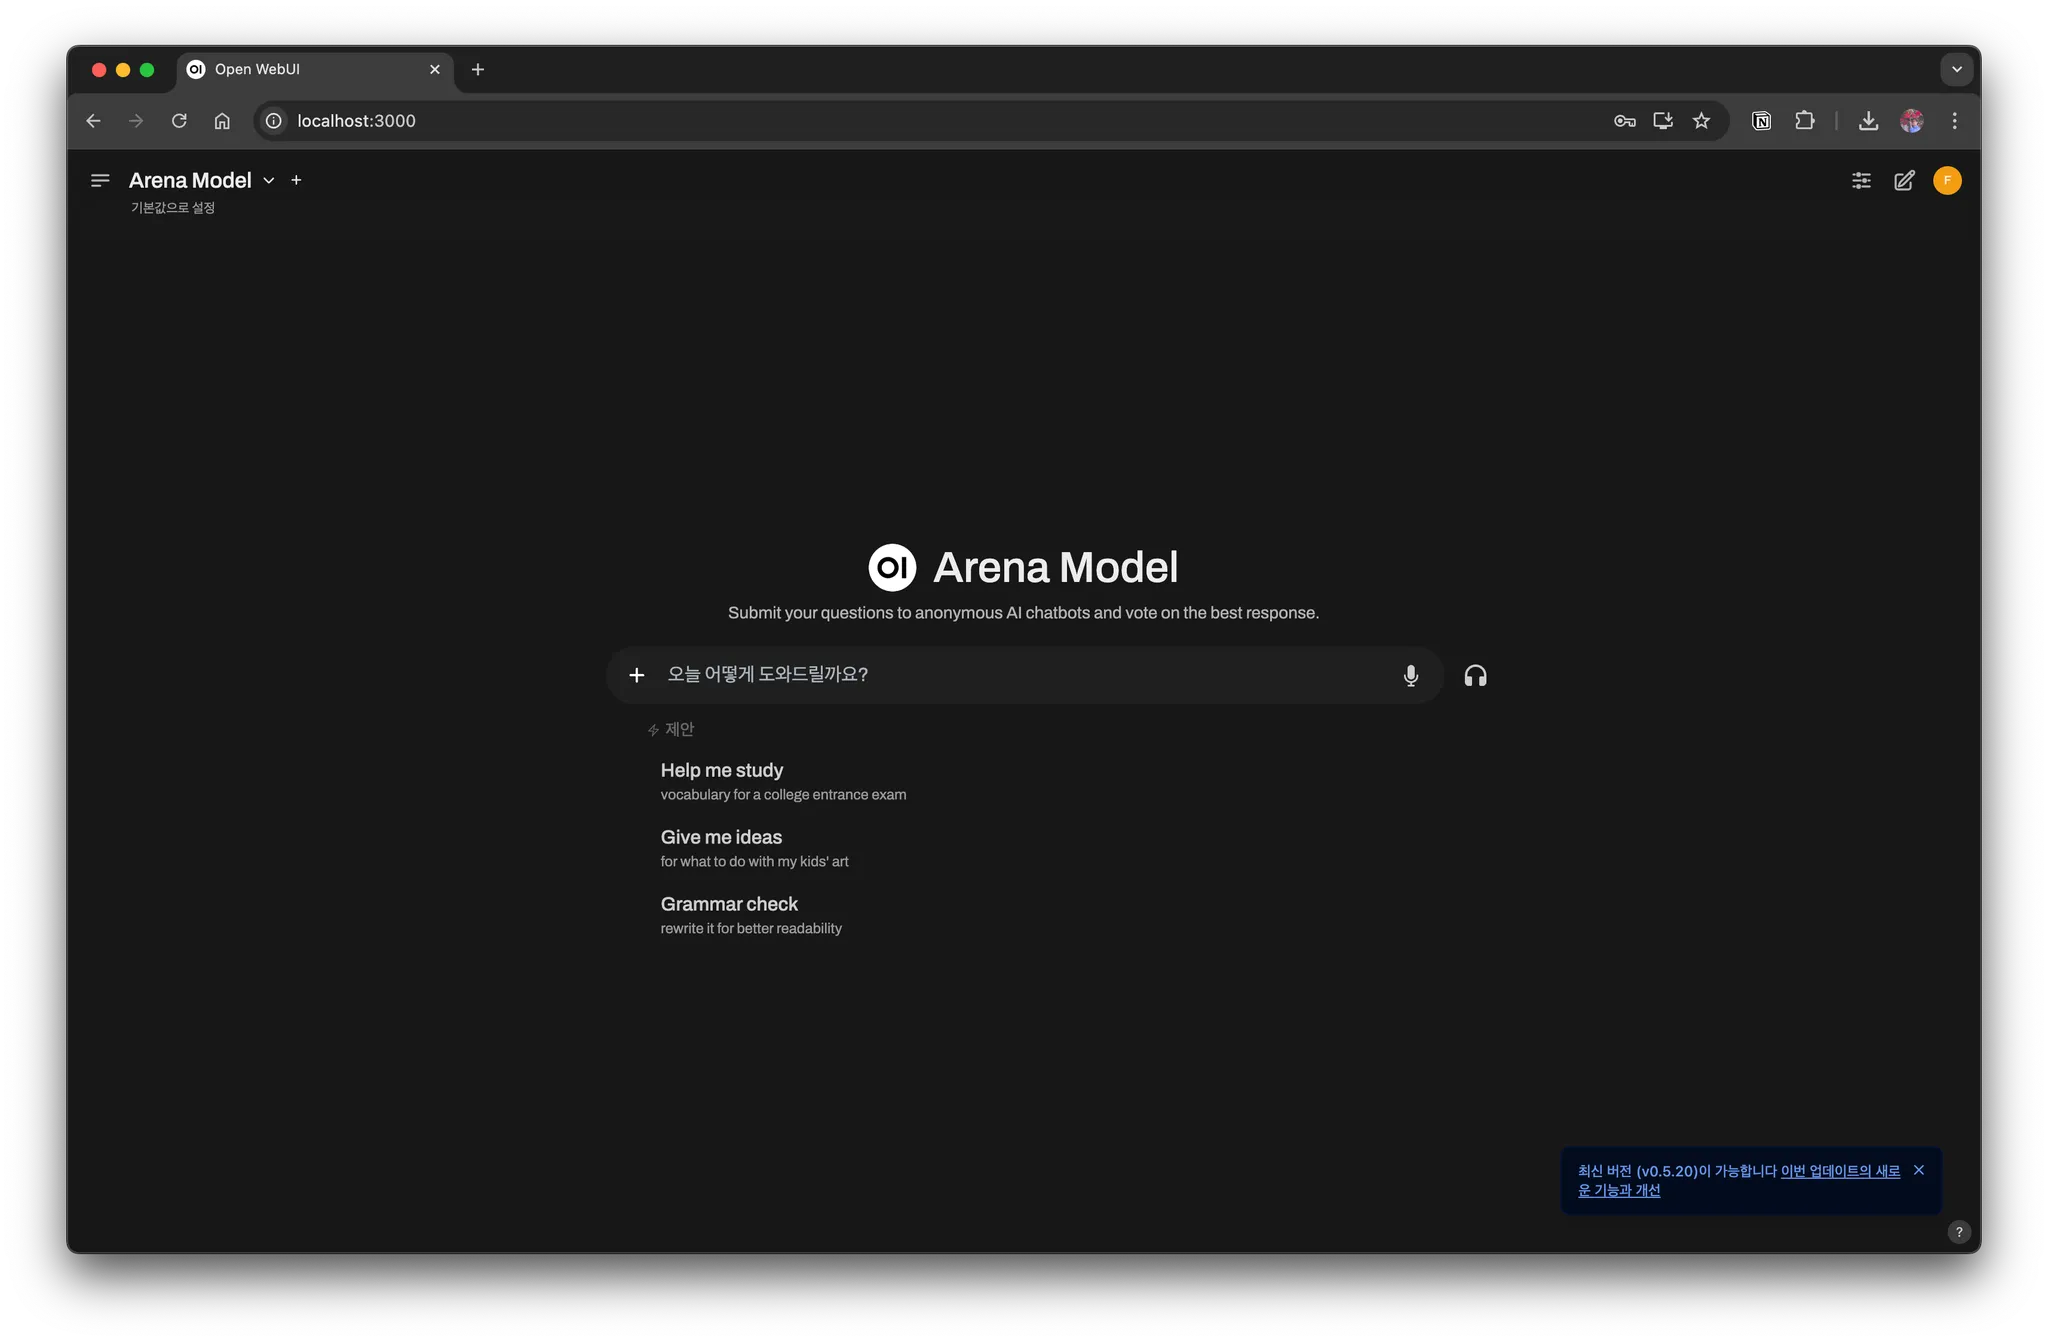Bookmark page with the star icon
This screenshot has width=2048, height=1342.
click(x=1701, y=121)
